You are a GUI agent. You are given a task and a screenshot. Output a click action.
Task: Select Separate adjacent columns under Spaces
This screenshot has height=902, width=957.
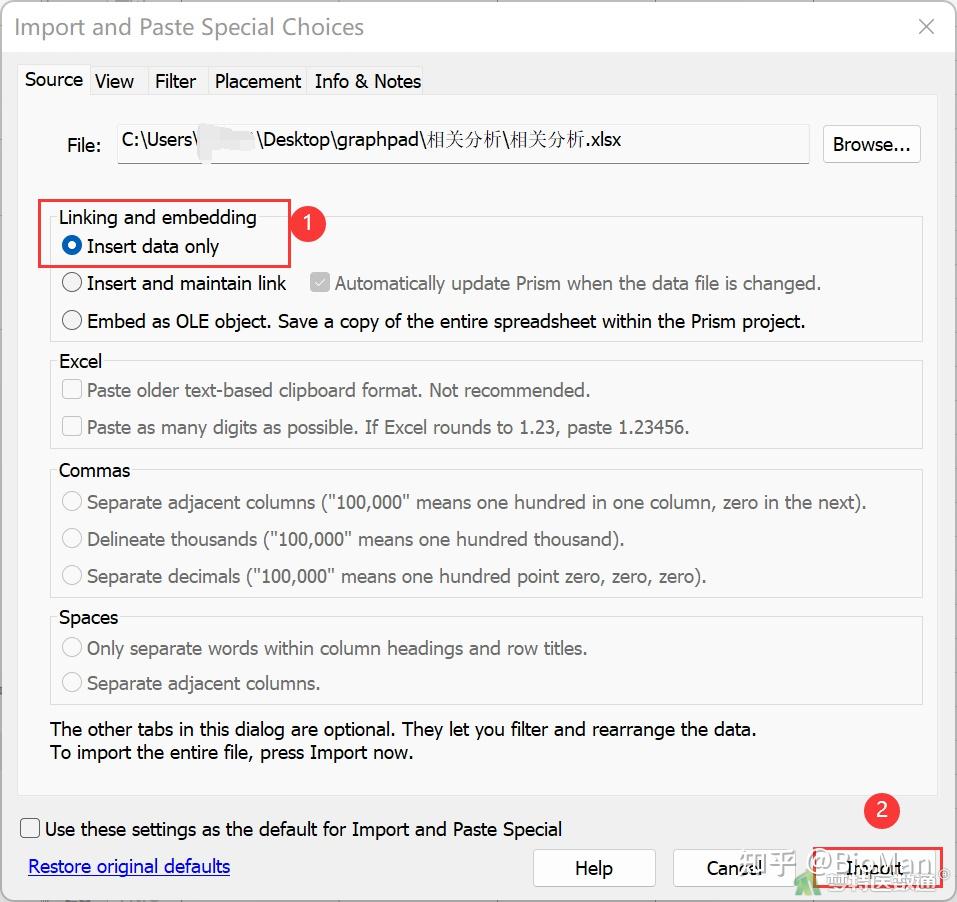pyautogui.click(x=72, y=683)
